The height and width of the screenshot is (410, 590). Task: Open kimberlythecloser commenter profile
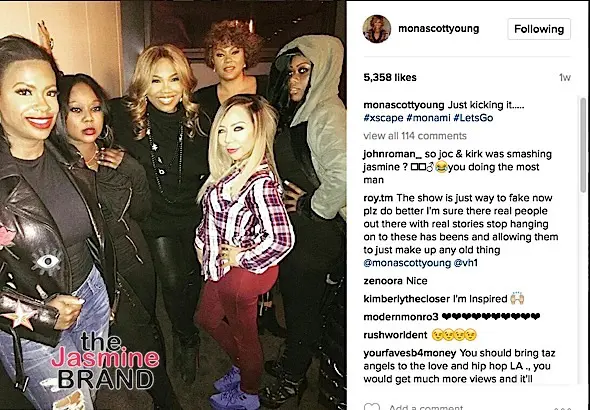pos(406,299)
